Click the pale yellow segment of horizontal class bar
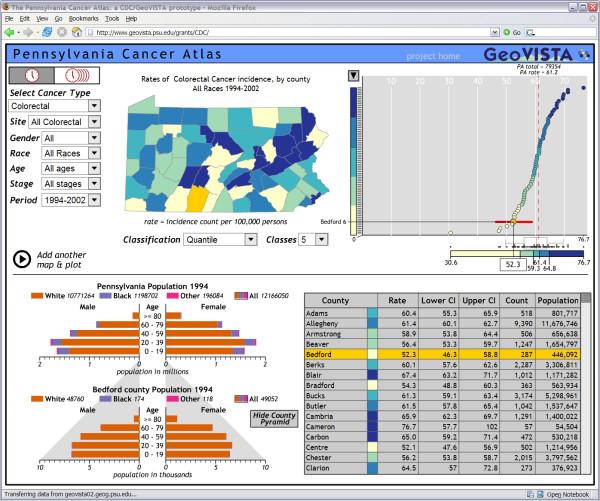 [485, 254]
